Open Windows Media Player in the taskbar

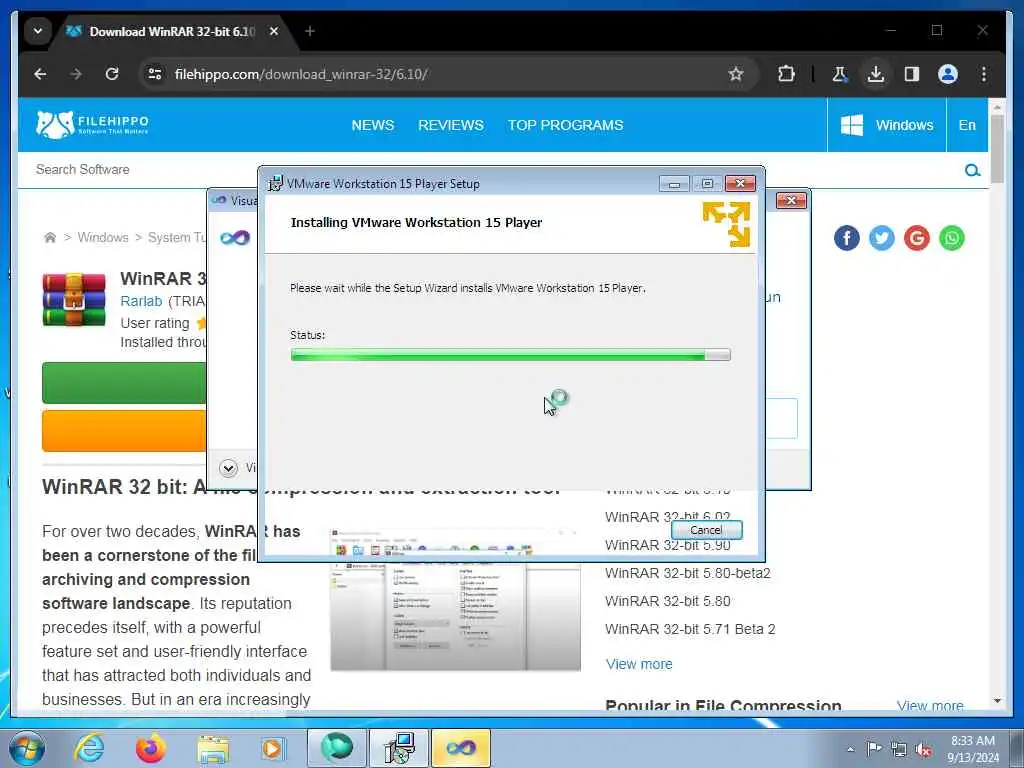point(273,748)
